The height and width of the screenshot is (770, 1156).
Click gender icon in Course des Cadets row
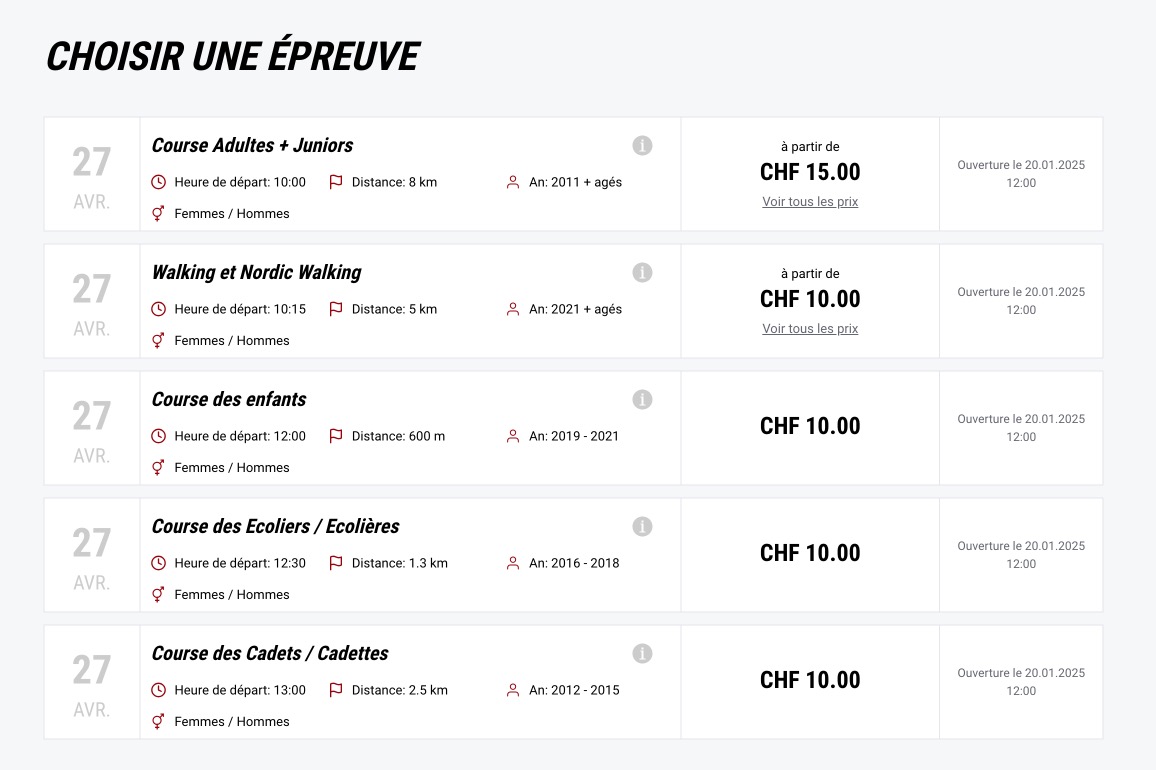[x=158, y=721]
